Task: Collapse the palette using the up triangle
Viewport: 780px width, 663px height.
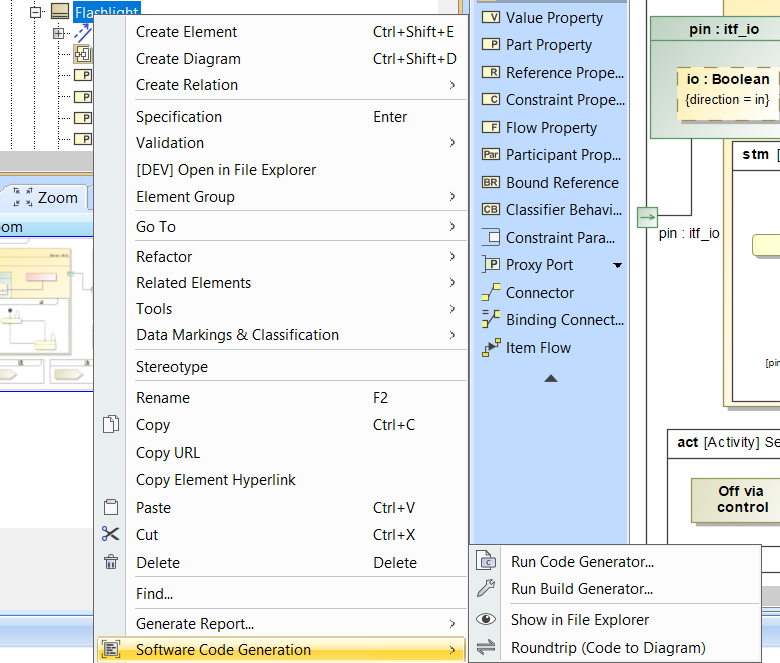Action: pyautogui.click(x=550, y=378)
